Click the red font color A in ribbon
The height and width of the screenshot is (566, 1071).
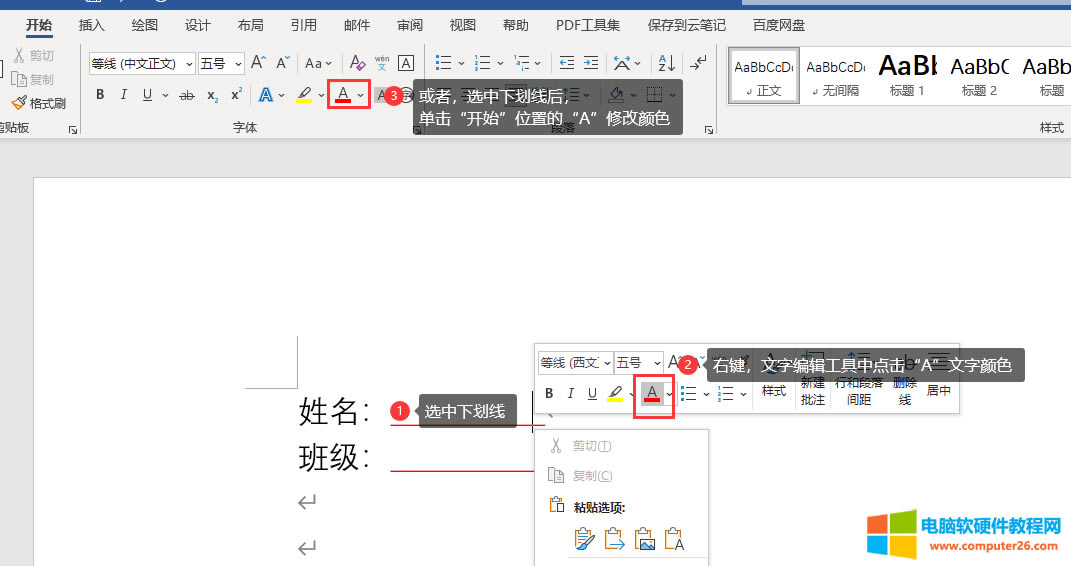(x=343, y=95)
